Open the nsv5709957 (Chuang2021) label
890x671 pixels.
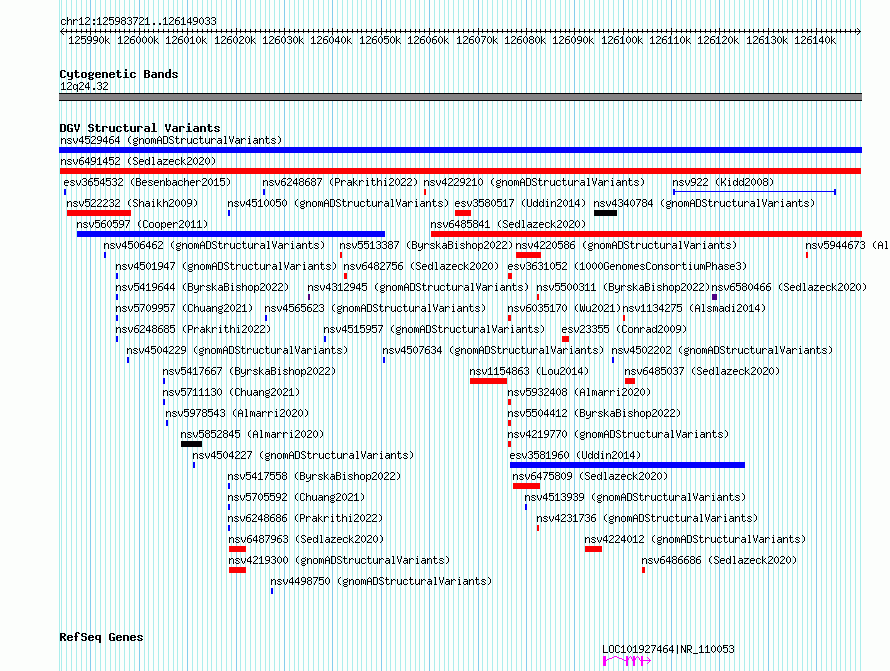(184, 308)
